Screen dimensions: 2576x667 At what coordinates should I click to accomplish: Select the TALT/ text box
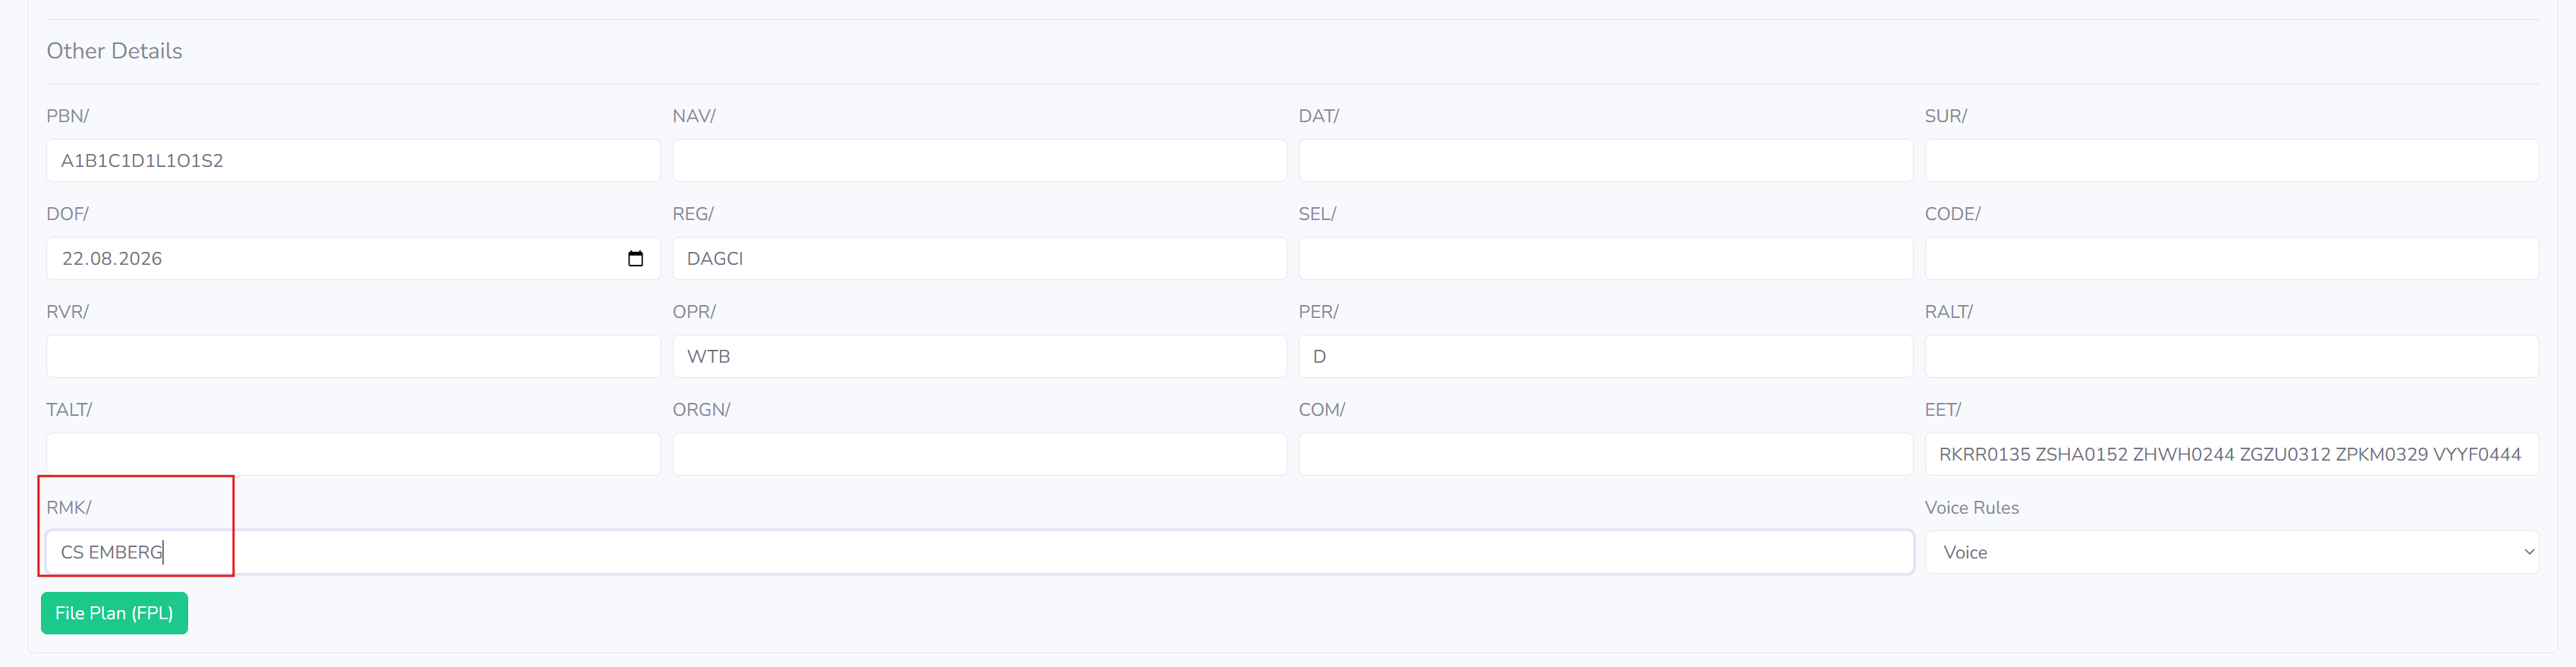click(353, 455)
